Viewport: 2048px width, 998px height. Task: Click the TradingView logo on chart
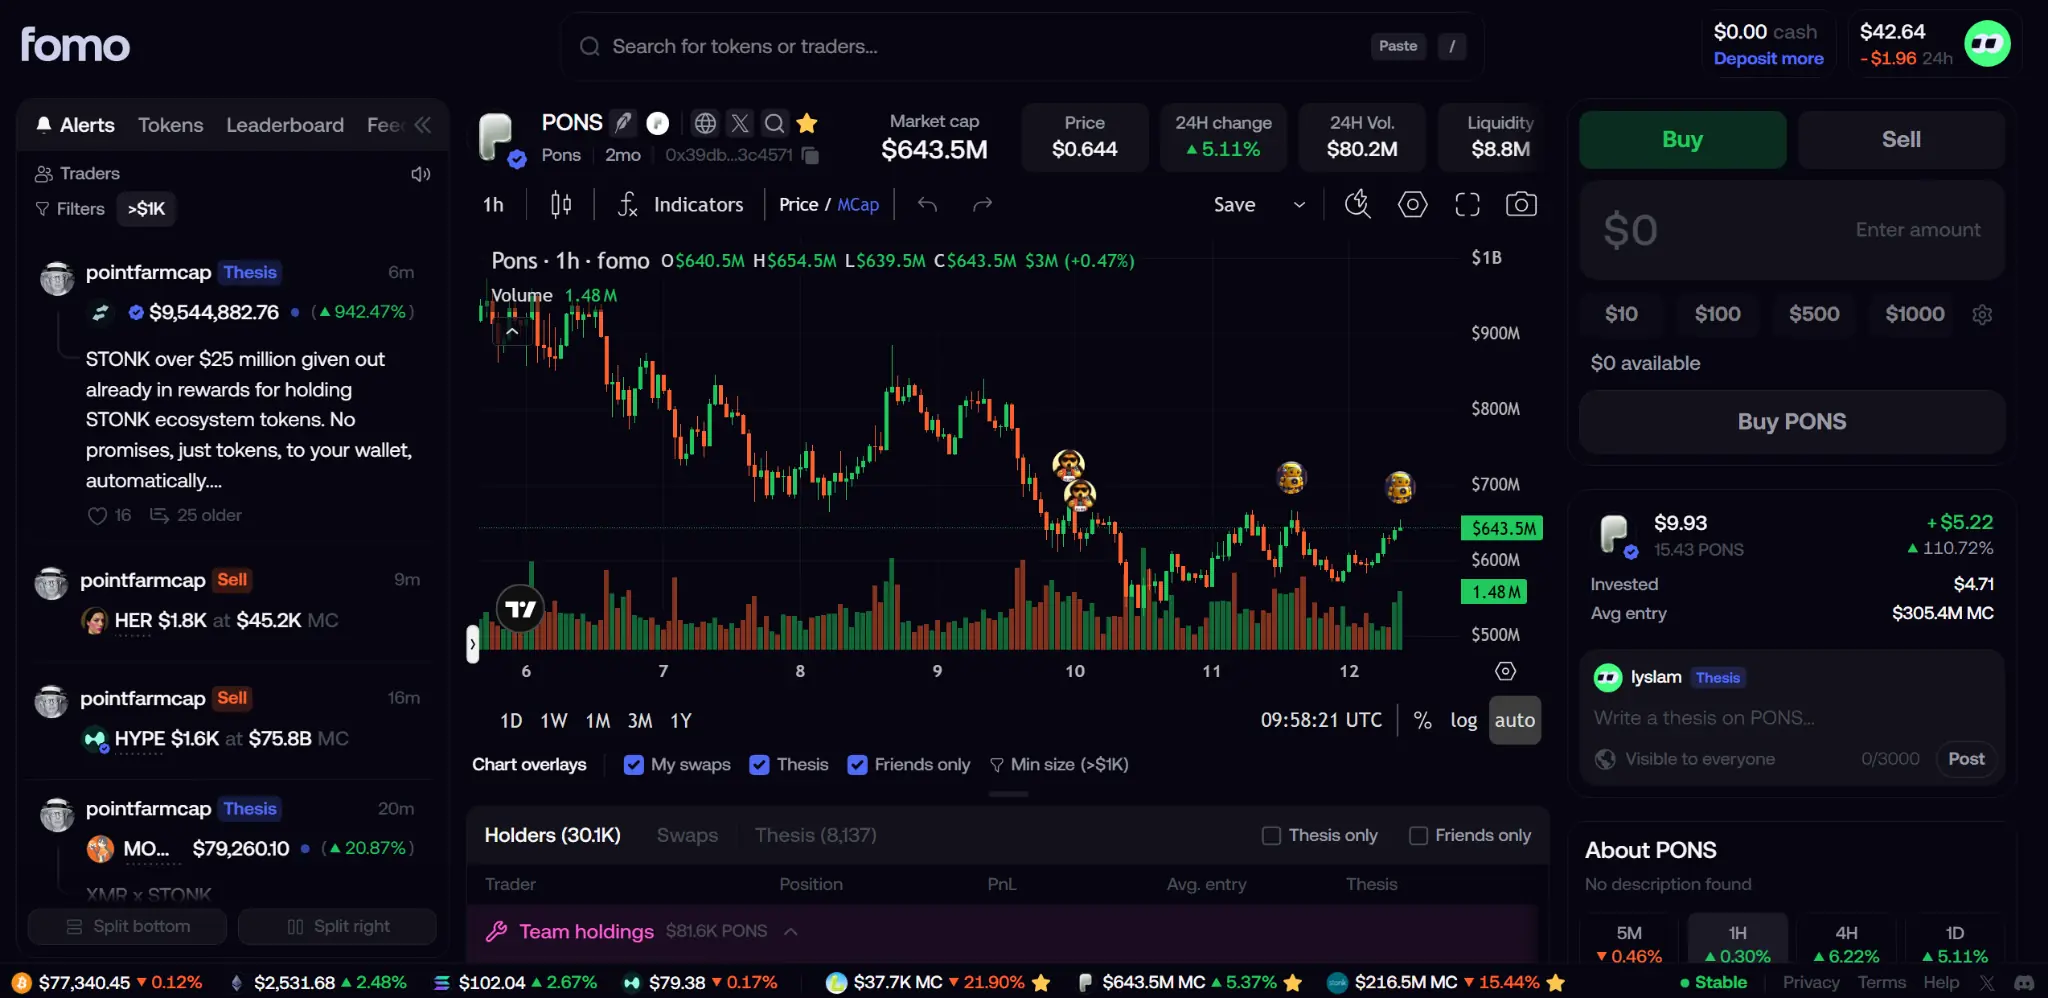(520, 609)
